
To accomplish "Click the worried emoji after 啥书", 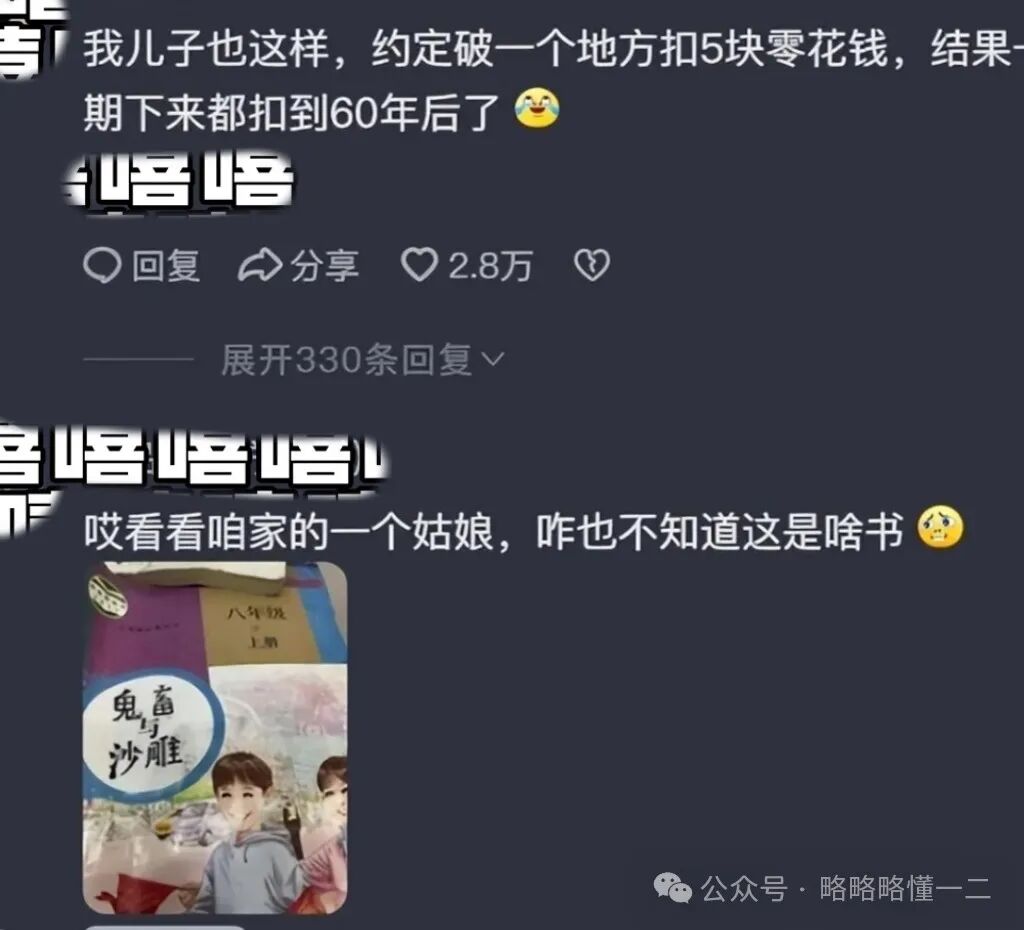I will pyautogui.click(x=940, y=528).
